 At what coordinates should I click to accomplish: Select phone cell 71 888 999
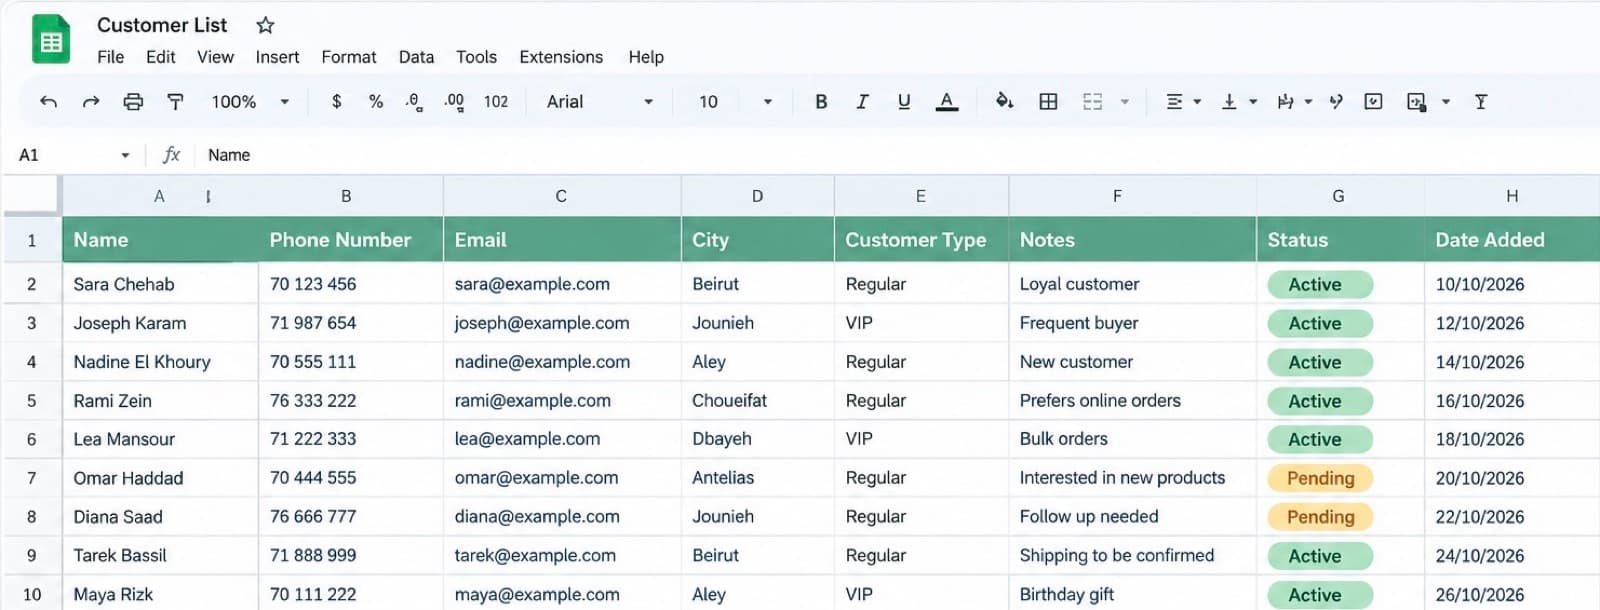[x=351, y=555]
